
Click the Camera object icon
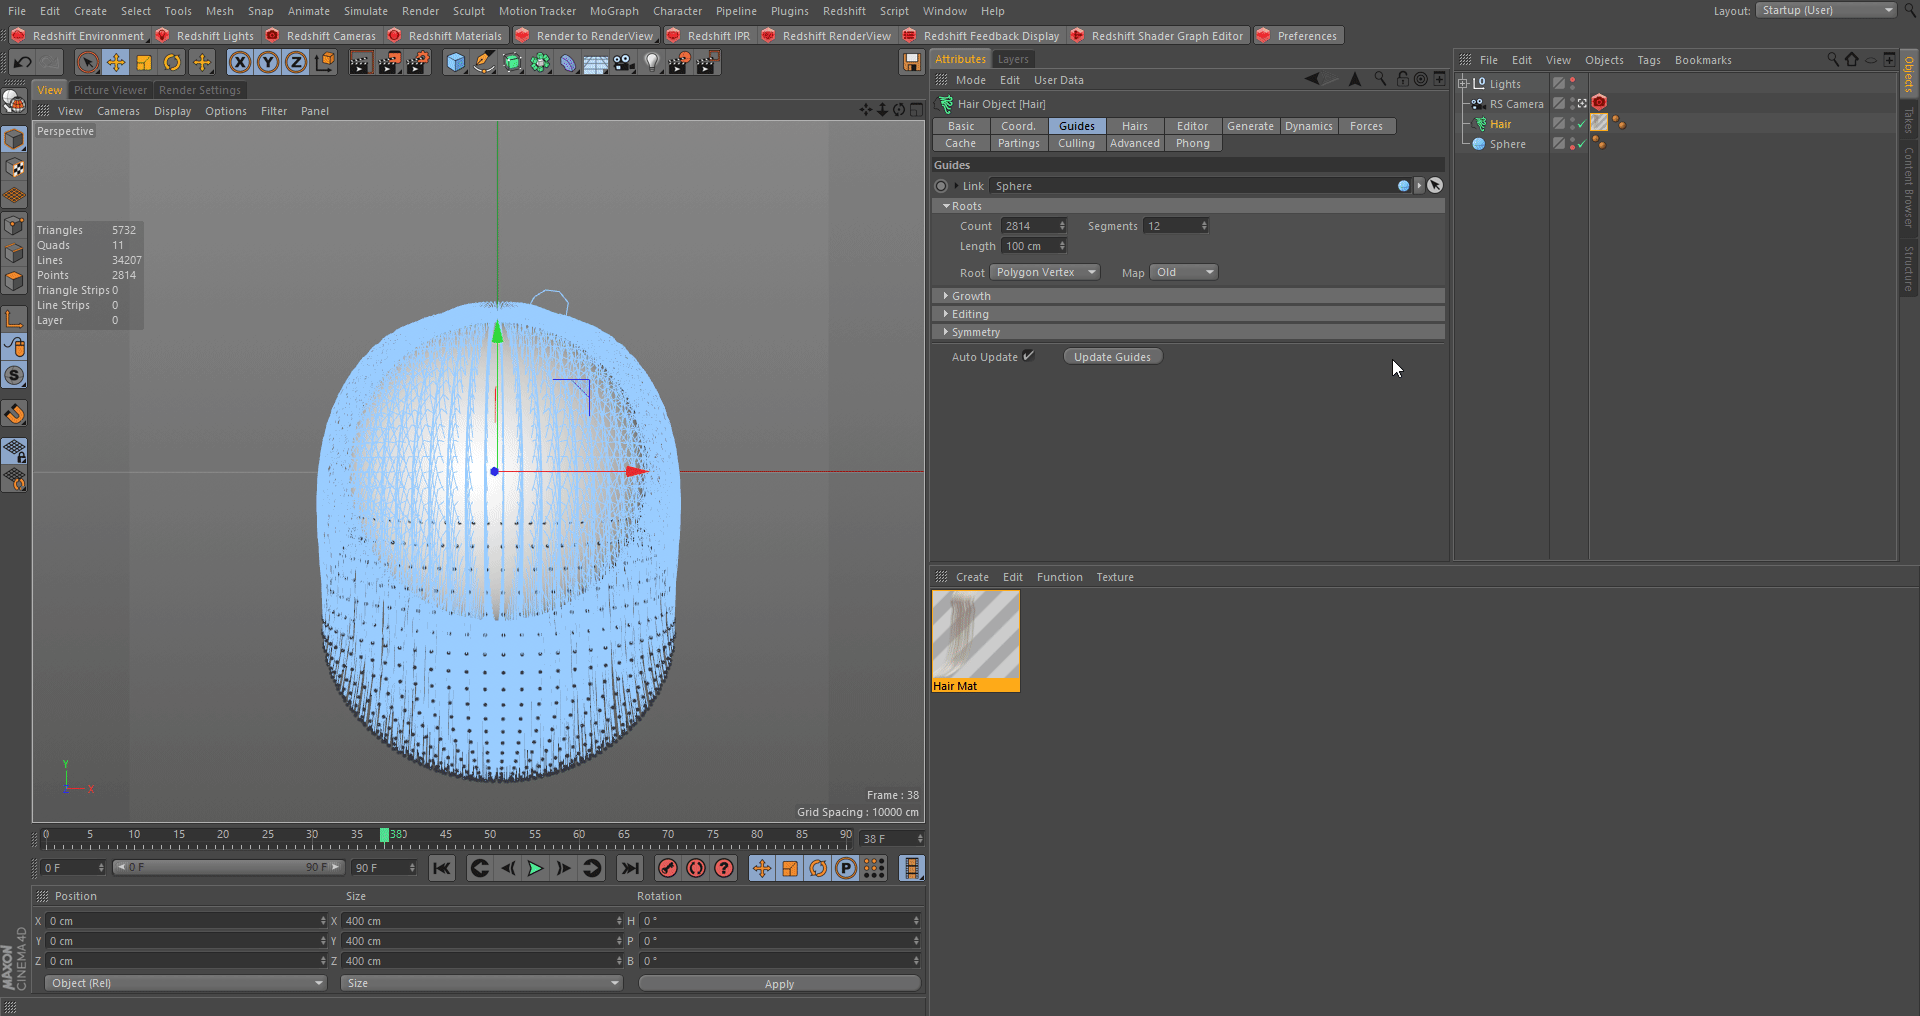[624, 63]
